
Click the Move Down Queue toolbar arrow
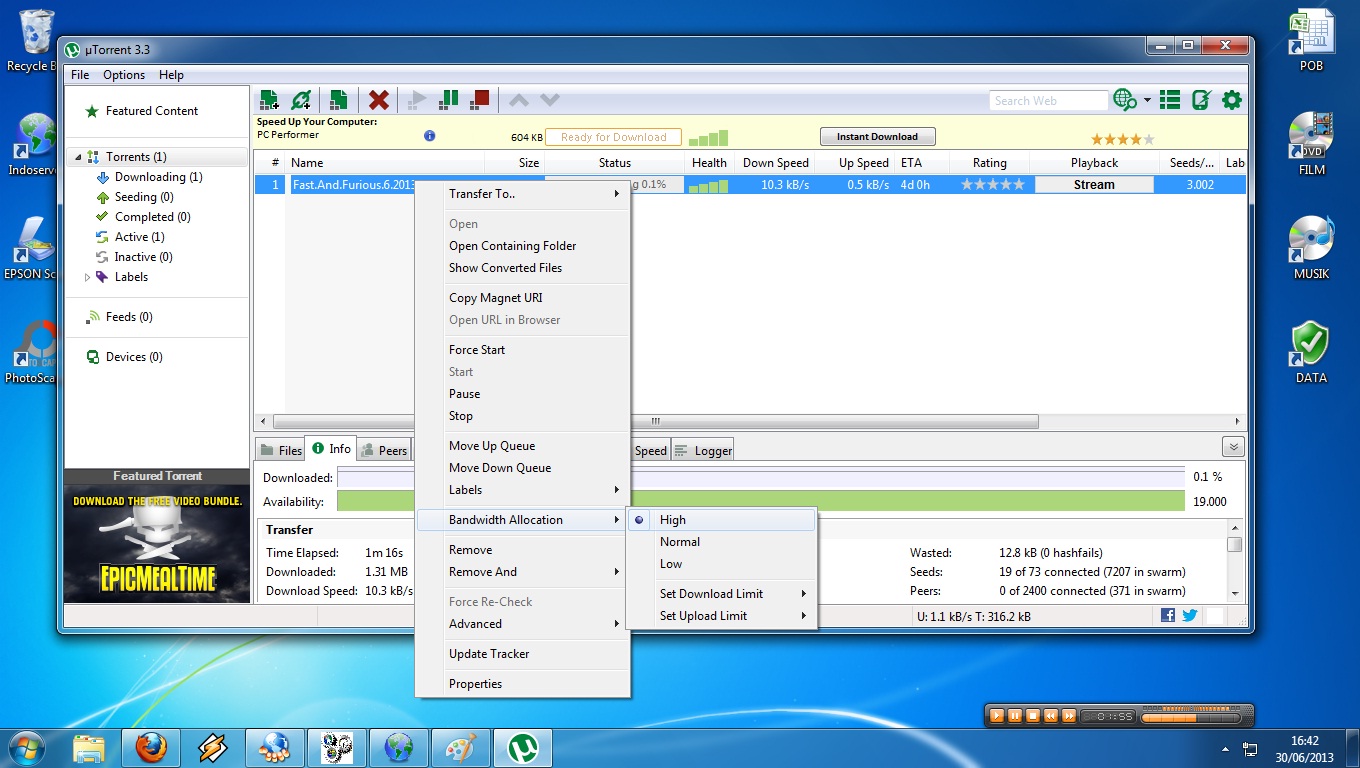pyautogui.click(x=550, y=100)
